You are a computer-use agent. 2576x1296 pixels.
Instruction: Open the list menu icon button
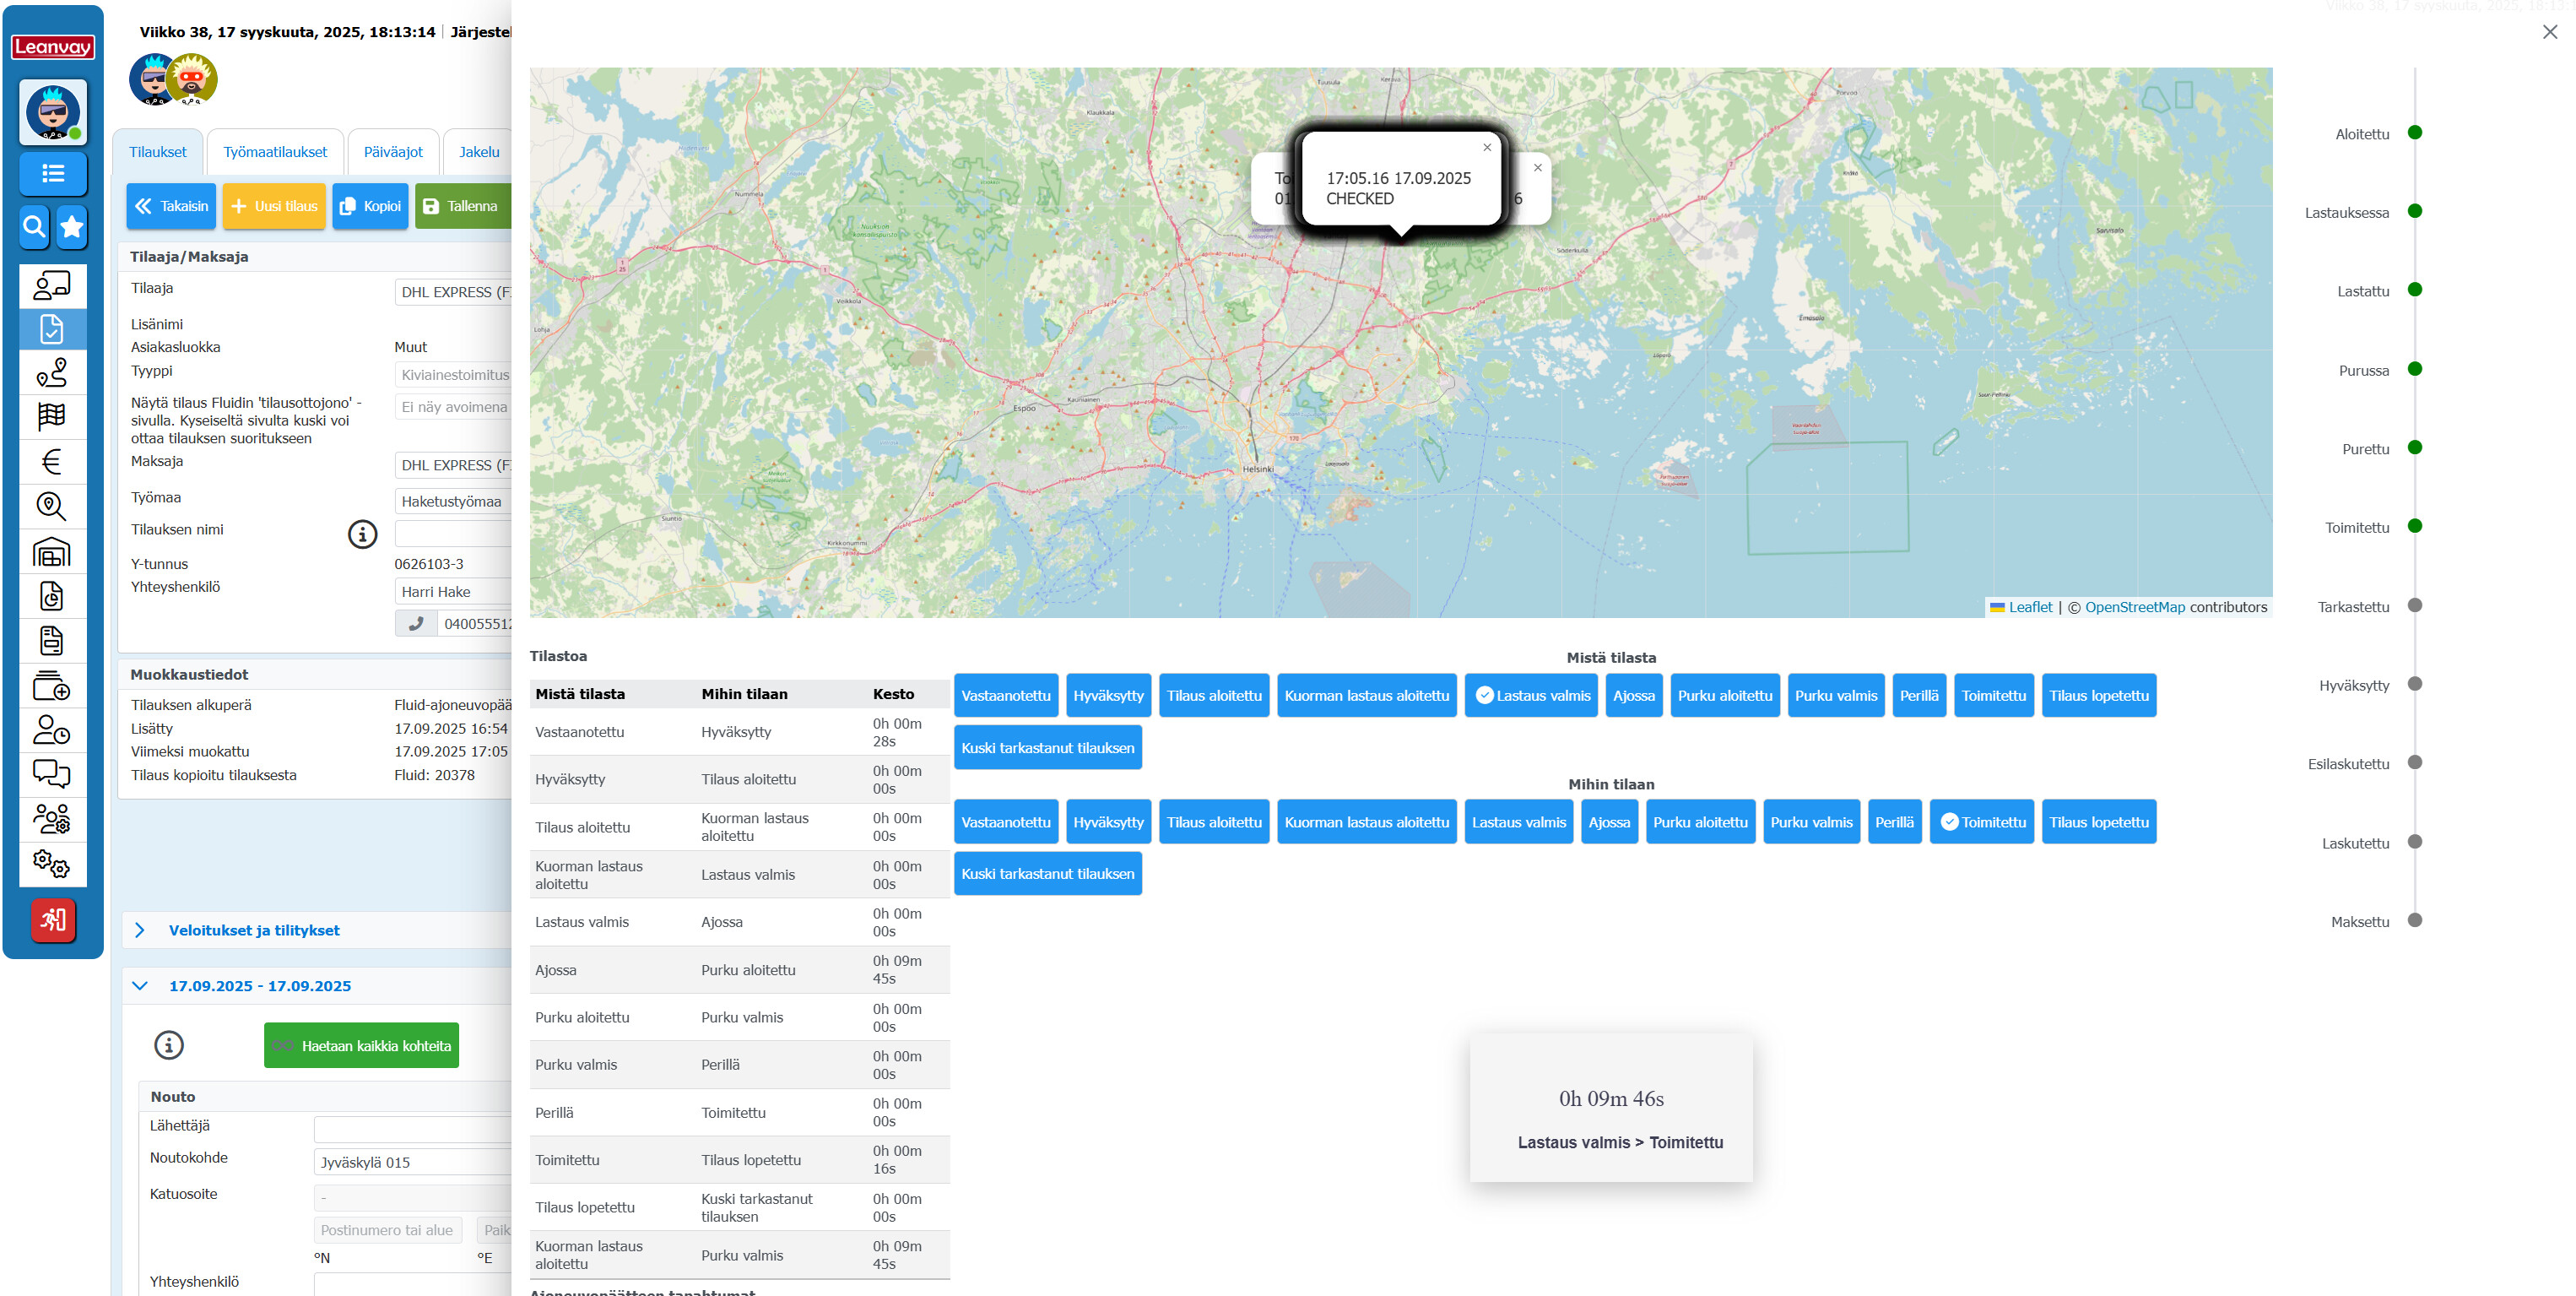point(53,174)
